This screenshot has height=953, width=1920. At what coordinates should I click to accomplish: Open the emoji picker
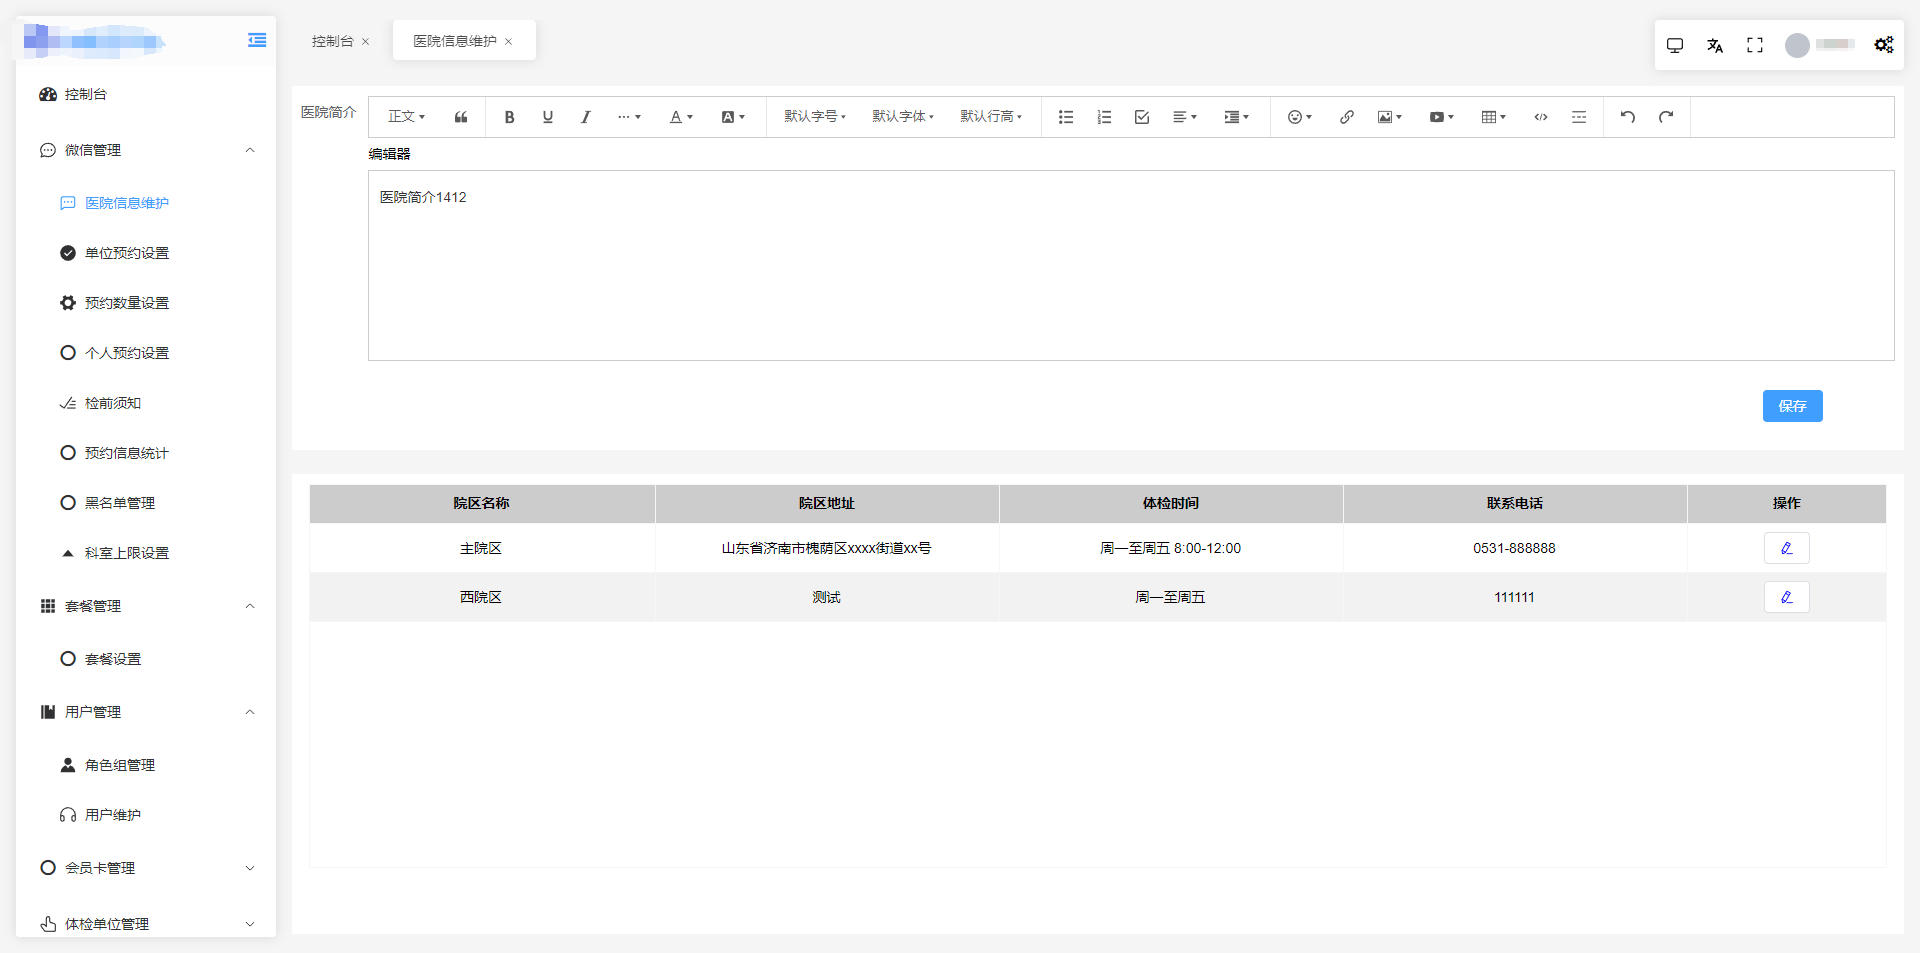click(1300, 117)
